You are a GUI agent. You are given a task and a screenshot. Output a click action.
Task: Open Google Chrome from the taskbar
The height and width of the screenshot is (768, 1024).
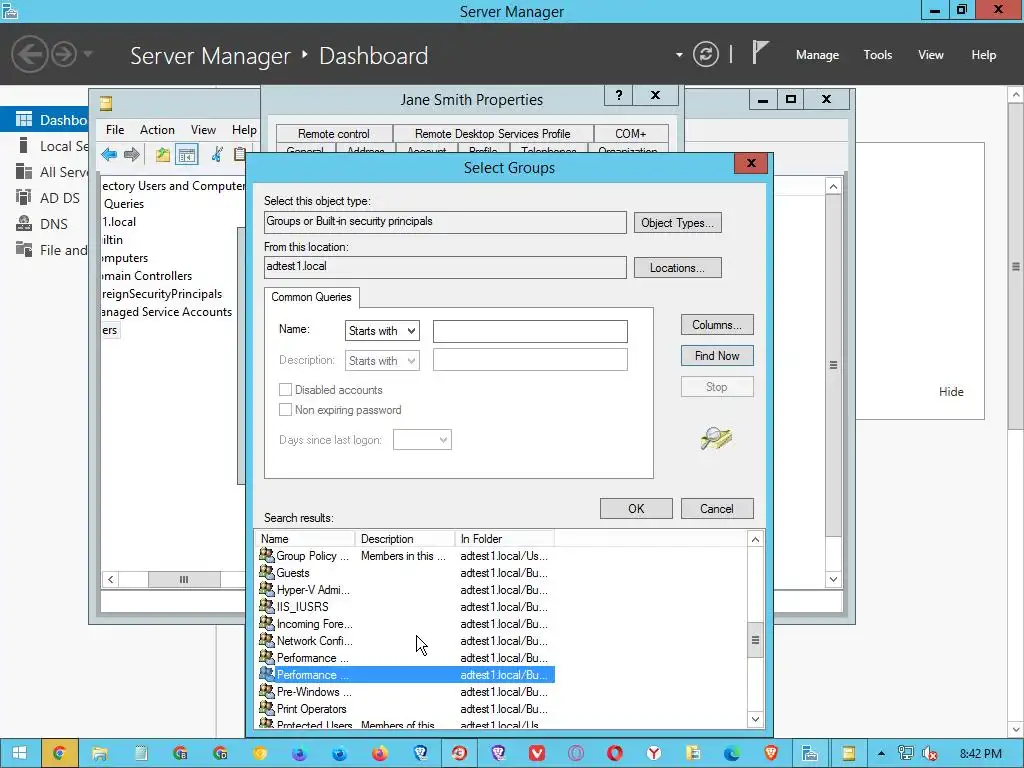pos(59,753)
